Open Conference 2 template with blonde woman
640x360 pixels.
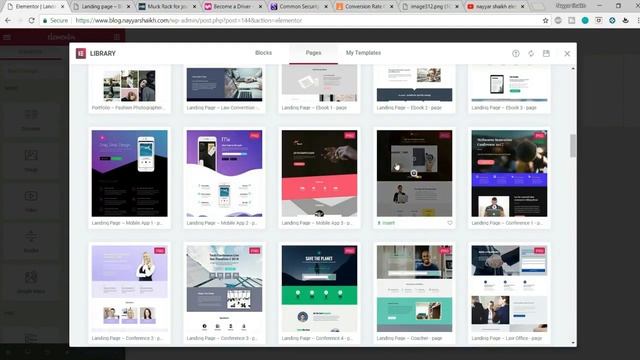(129, 289)
